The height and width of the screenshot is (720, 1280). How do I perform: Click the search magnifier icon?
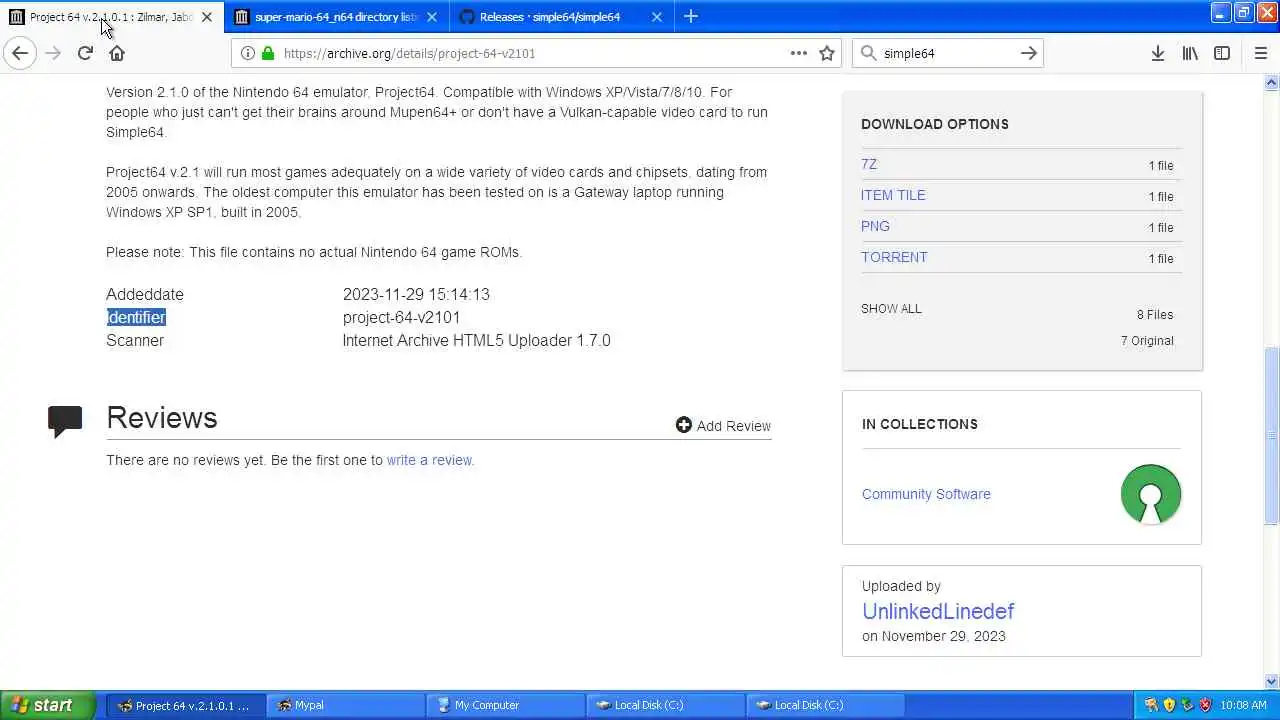(x=868, y=53)
